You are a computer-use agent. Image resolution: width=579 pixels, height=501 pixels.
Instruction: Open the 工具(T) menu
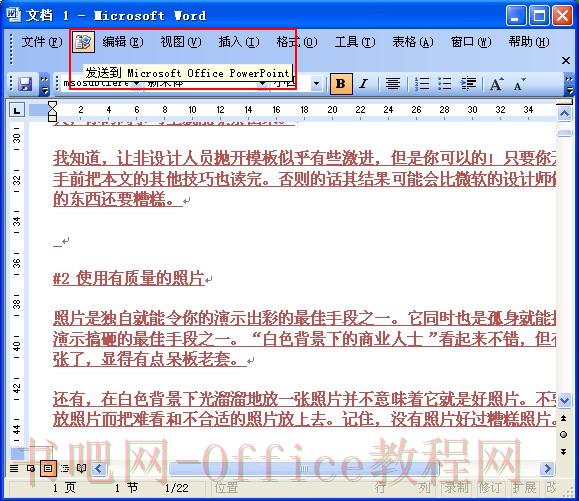click(x=355, y=42)
